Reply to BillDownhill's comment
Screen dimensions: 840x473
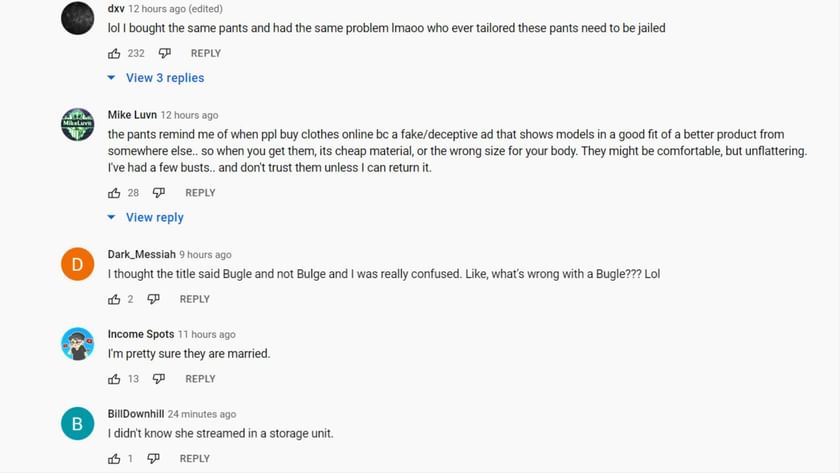coord(195,459)
